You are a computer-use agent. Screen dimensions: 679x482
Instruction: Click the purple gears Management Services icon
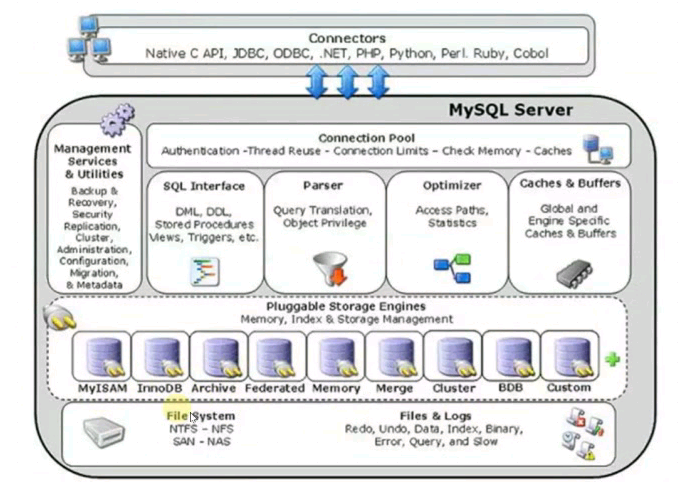click(x=118, y=119)
